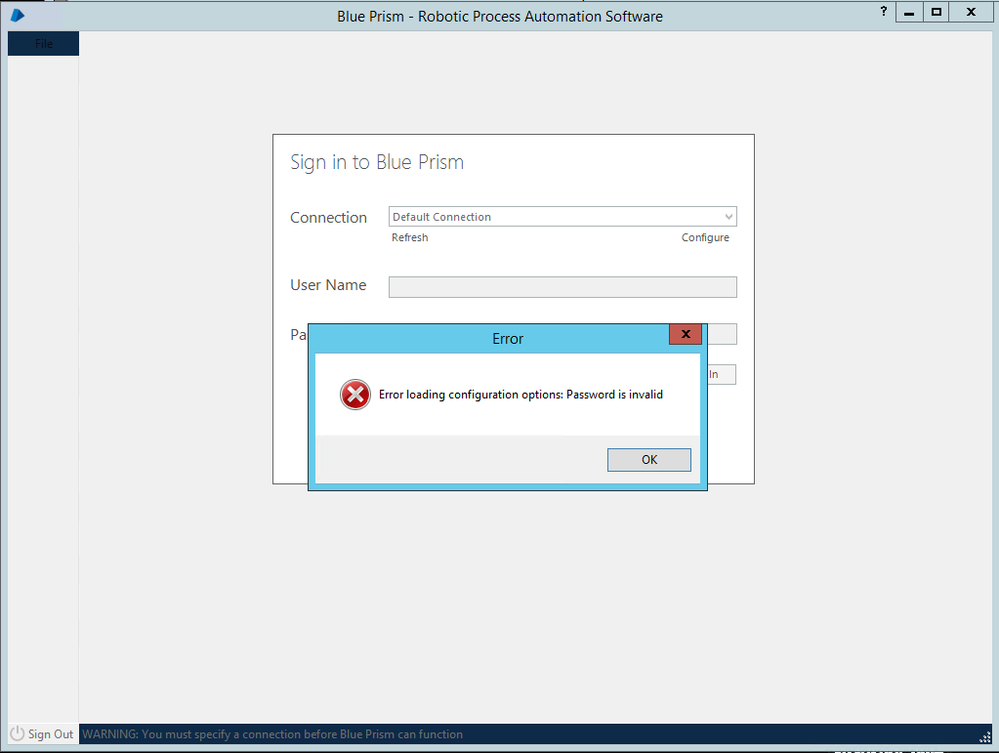Viewport: 999px width, 753px height.
Task: Click the Blue Prism logo icon
Action: [x=17, y=15]
